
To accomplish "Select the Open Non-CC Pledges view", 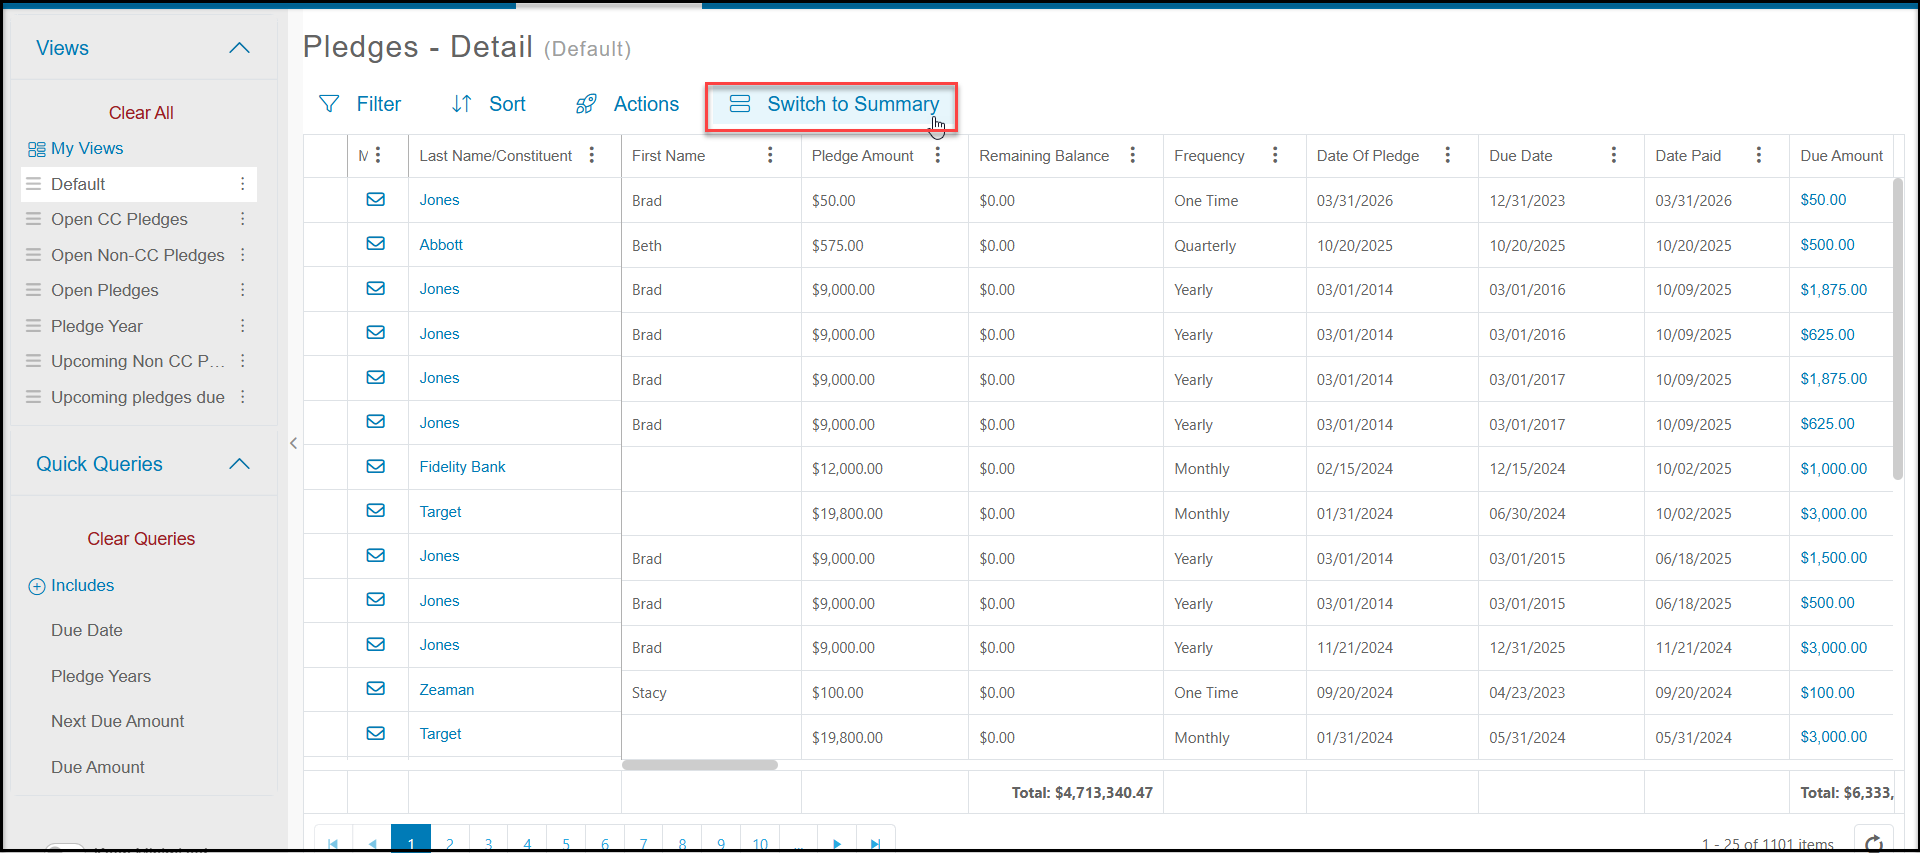I will tap(138, 255).
